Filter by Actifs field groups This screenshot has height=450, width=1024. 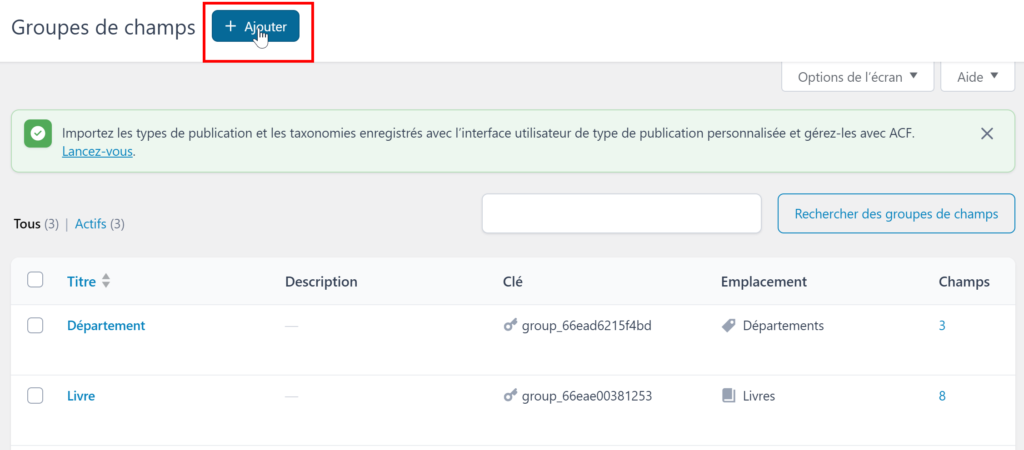pyautogui.click(x=91, y=224)
